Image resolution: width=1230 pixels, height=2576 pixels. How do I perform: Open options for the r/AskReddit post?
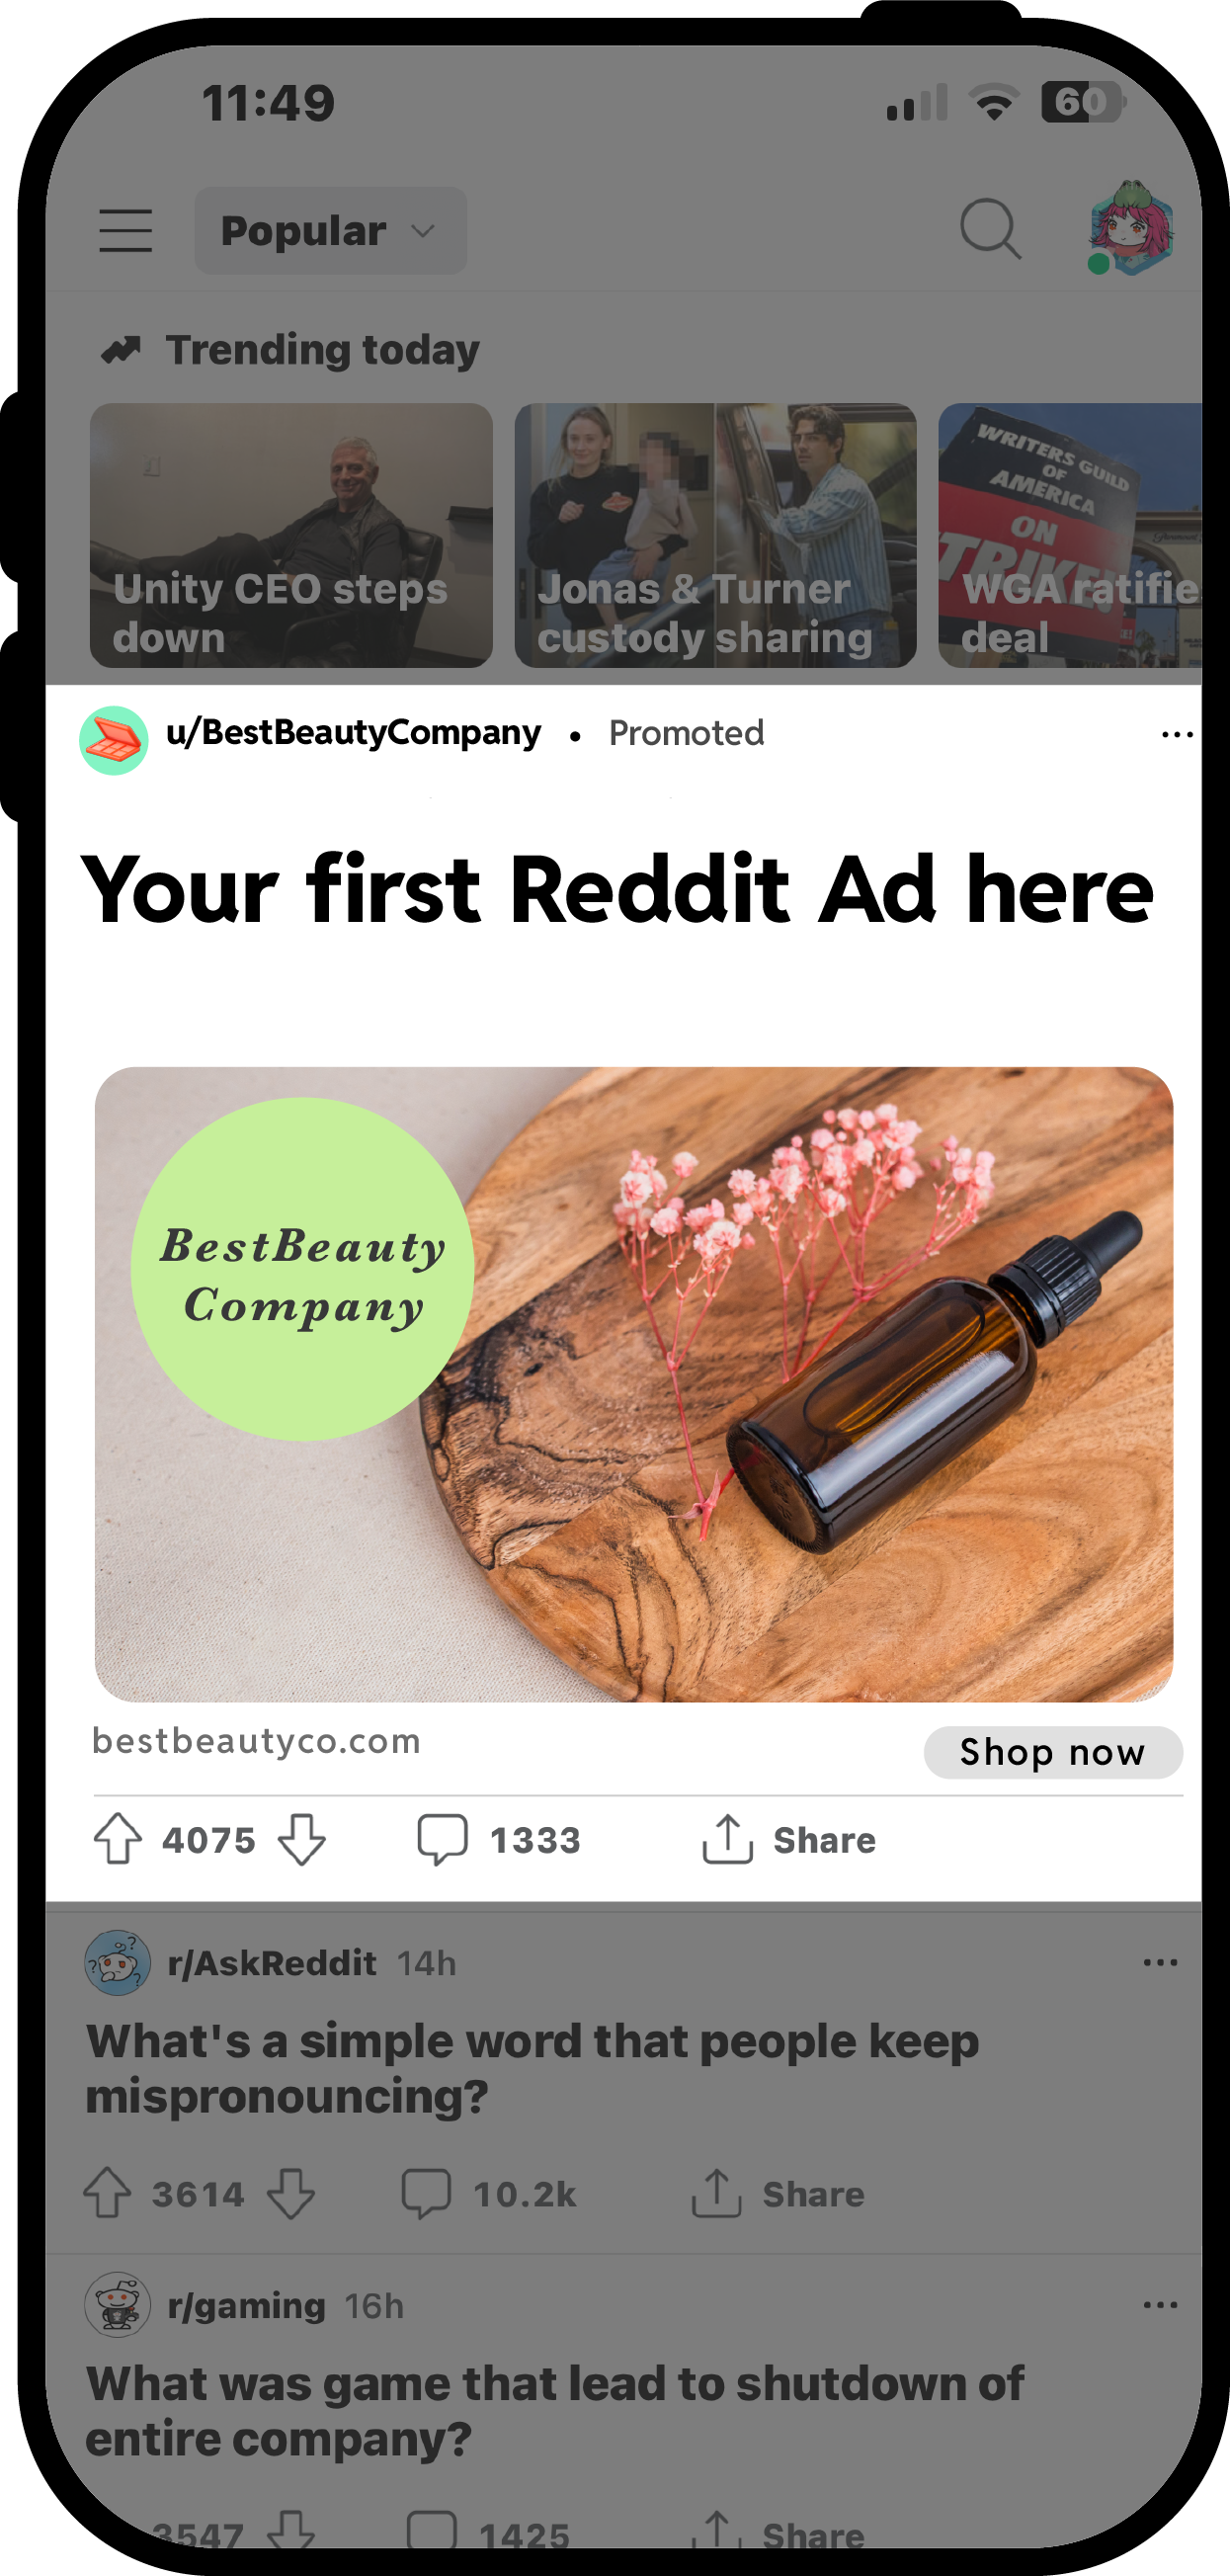click(x=1160, y=1962)
